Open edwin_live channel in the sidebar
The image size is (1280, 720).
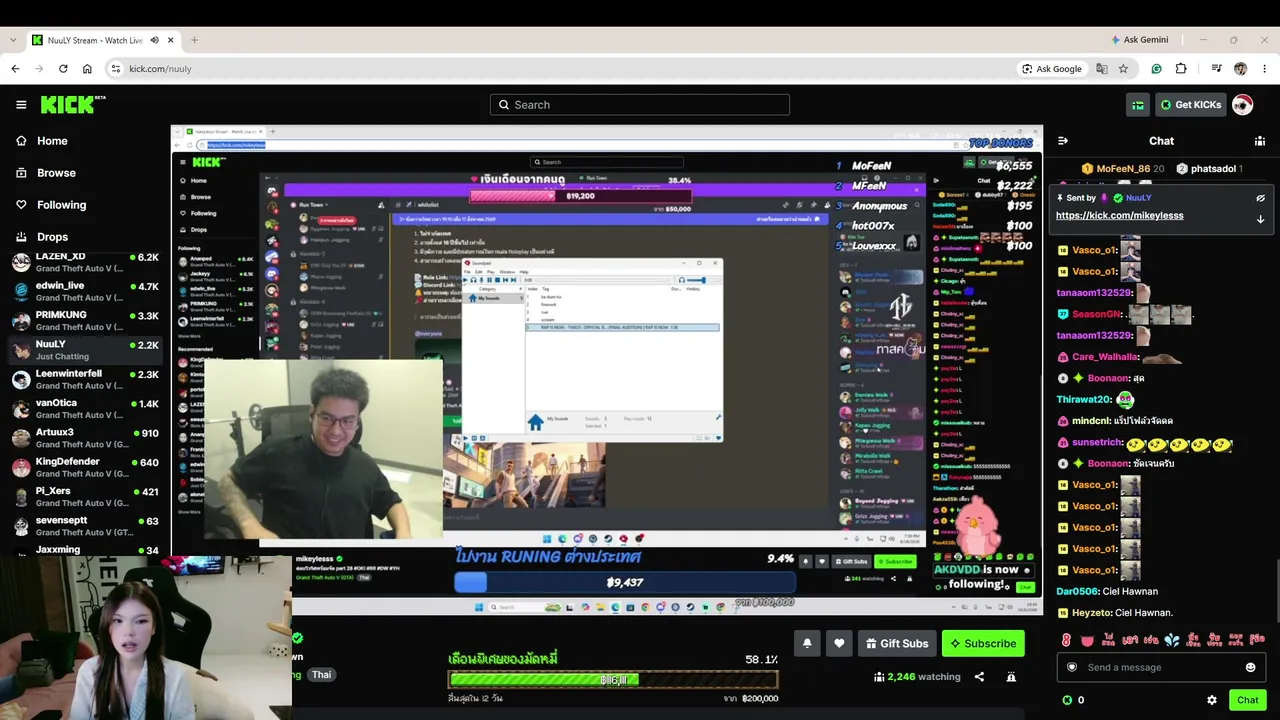pos(85,291)
